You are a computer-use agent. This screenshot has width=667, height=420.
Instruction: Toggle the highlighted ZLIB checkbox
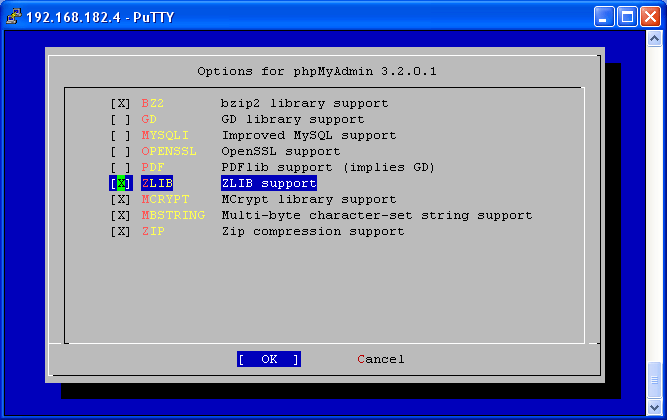coord(121,183)
